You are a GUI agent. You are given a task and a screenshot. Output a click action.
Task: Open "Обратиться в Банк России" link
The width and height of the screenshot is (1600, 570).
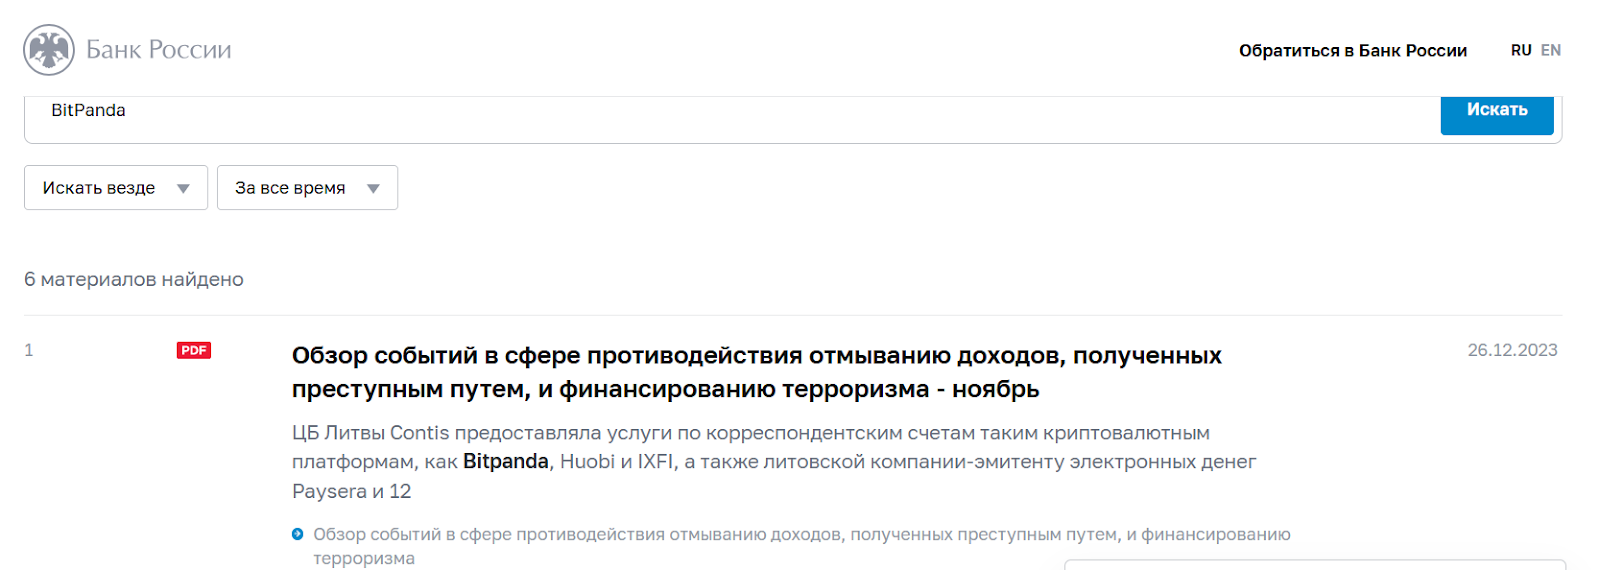pos(1352,51)
